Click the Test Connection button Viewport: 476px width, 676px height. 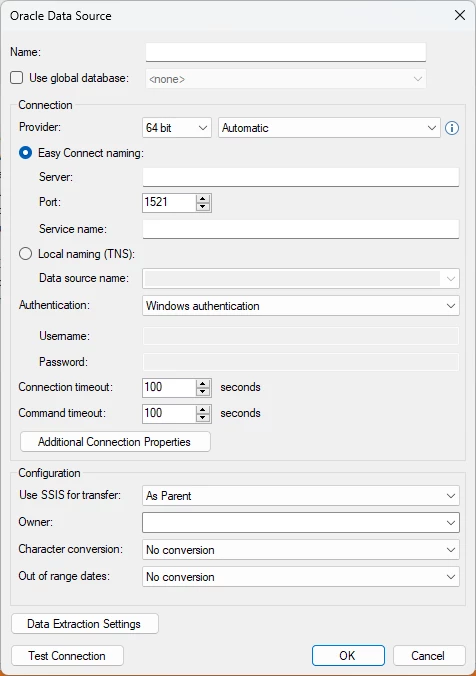point(67,656)
